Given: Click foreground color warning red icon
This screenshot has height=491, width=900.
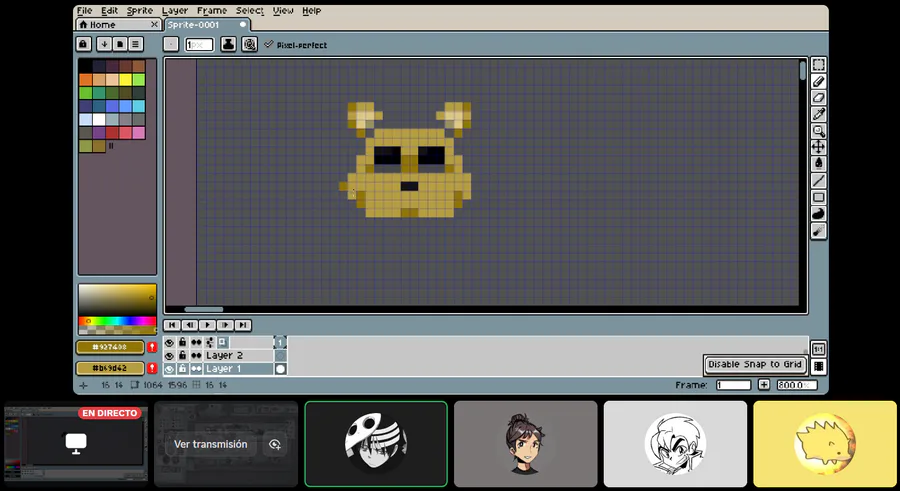Looking at the screenshot, I should pos(152,347).
